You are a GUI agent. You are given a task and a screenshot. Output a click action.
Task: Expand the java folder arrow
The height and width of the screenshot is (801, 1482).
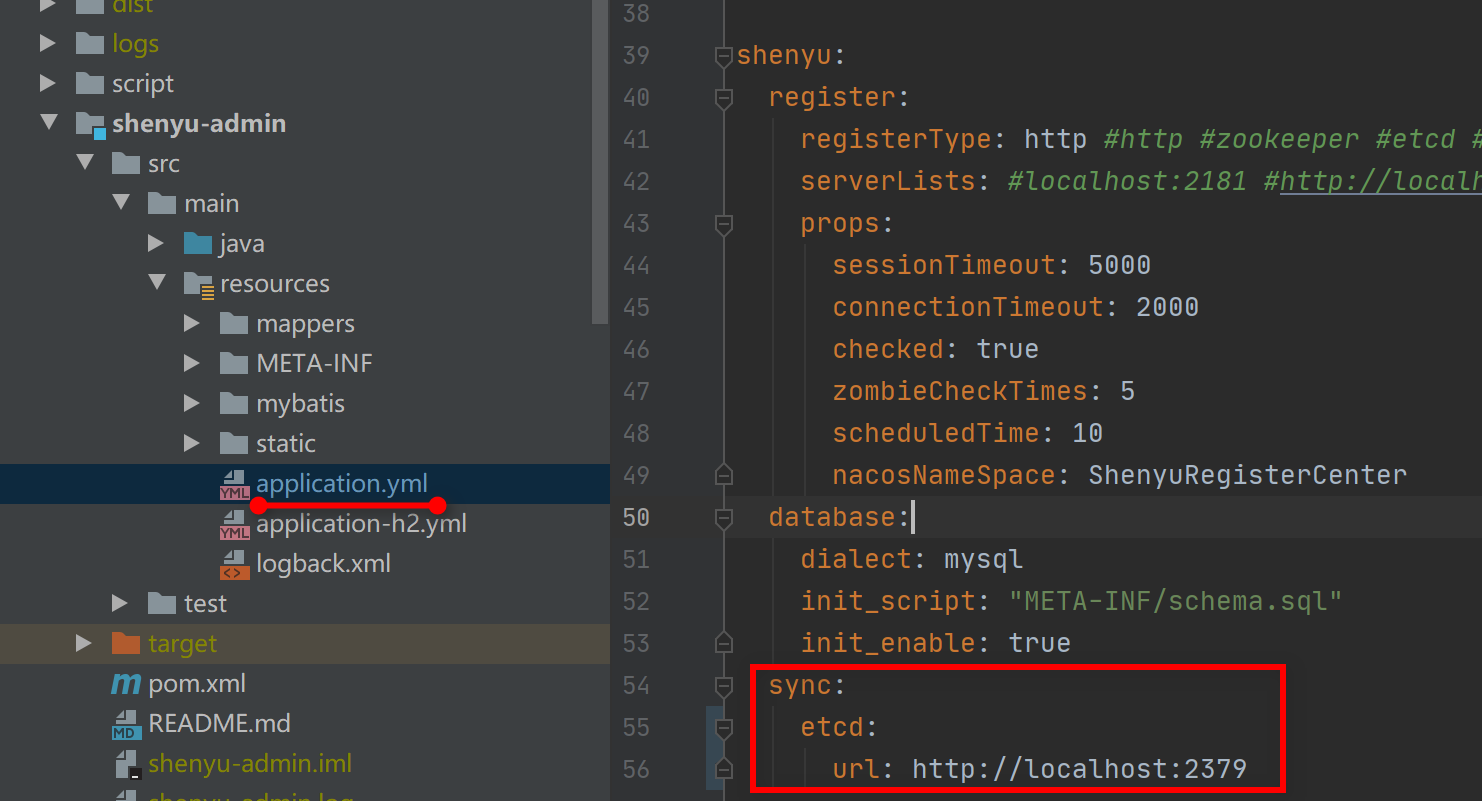155,243
